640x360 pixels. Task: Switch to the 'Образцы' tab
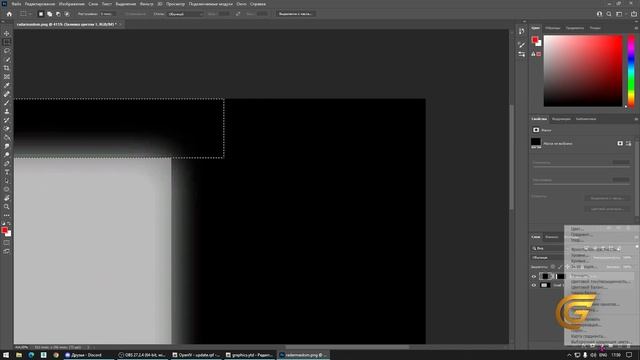pos(553,28)
